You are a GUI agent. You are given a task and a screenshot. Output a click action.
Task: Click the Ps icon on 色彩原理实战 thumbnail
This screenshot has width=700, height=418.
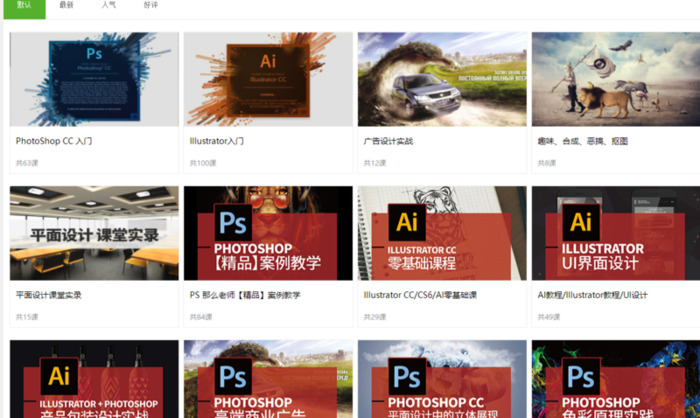point(581,377)
